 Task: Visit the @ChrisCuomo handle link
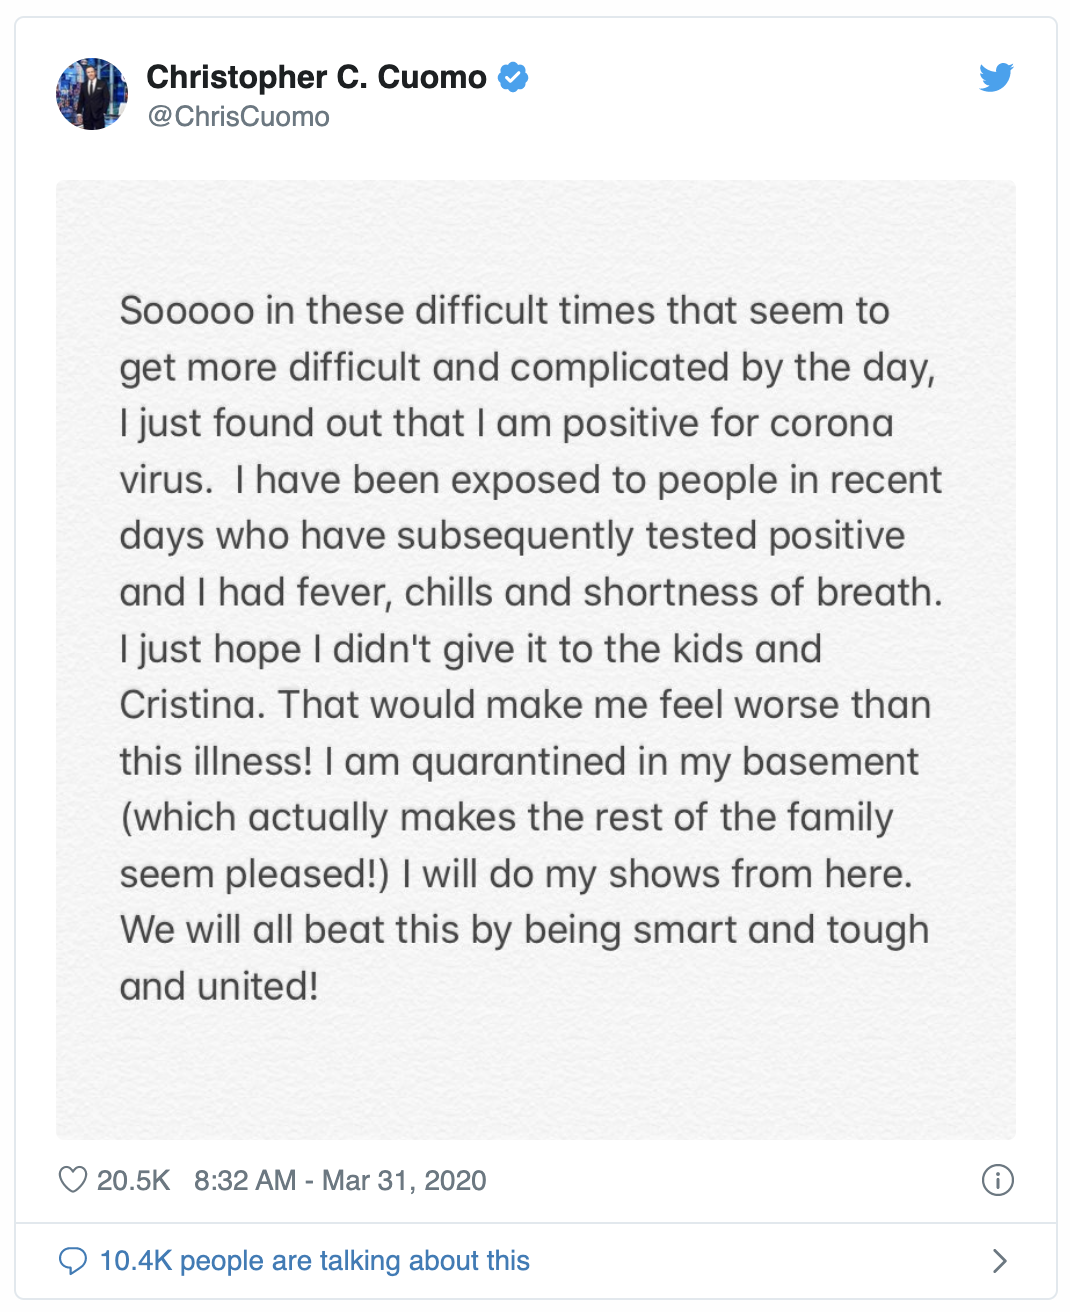[x=238, y=117]
